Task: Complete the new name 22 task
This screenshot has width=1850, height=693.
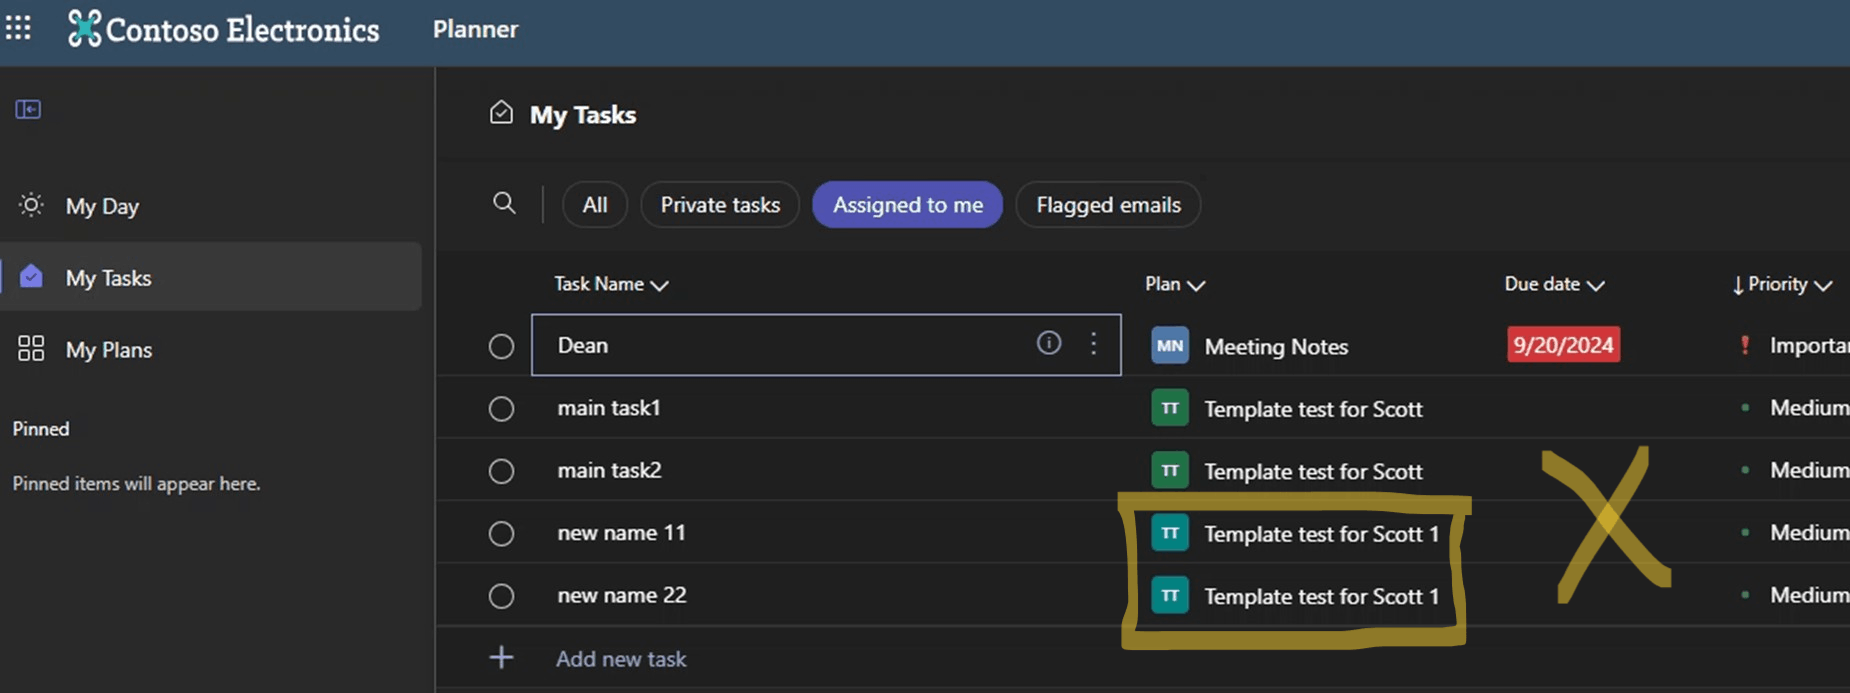Action: [x=501, y=596]
